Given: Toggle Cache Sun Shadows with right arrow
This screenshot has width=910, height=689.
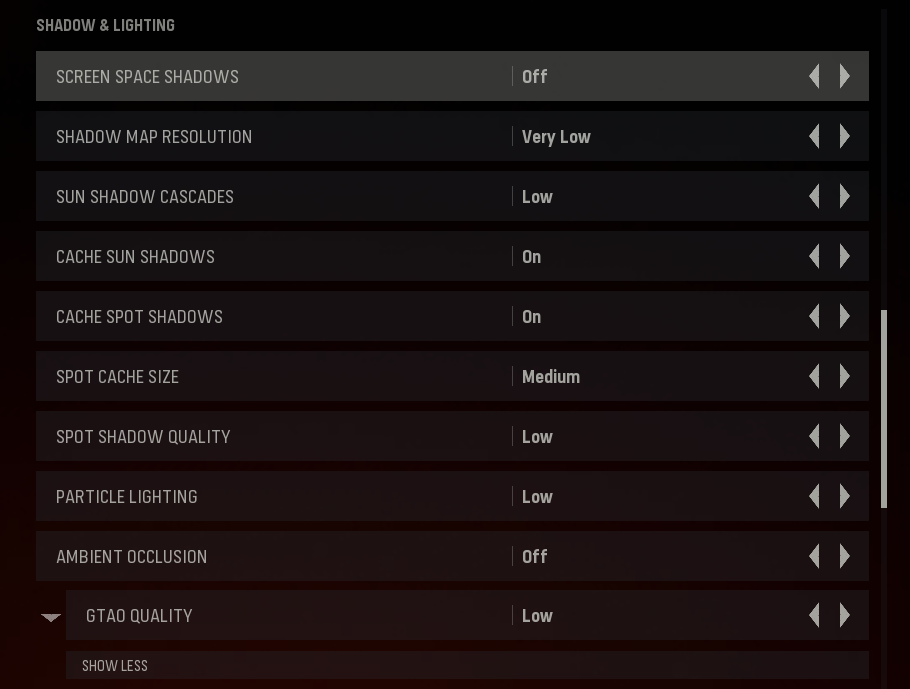Looking at the screenshot, I should (x=844, y=256).
